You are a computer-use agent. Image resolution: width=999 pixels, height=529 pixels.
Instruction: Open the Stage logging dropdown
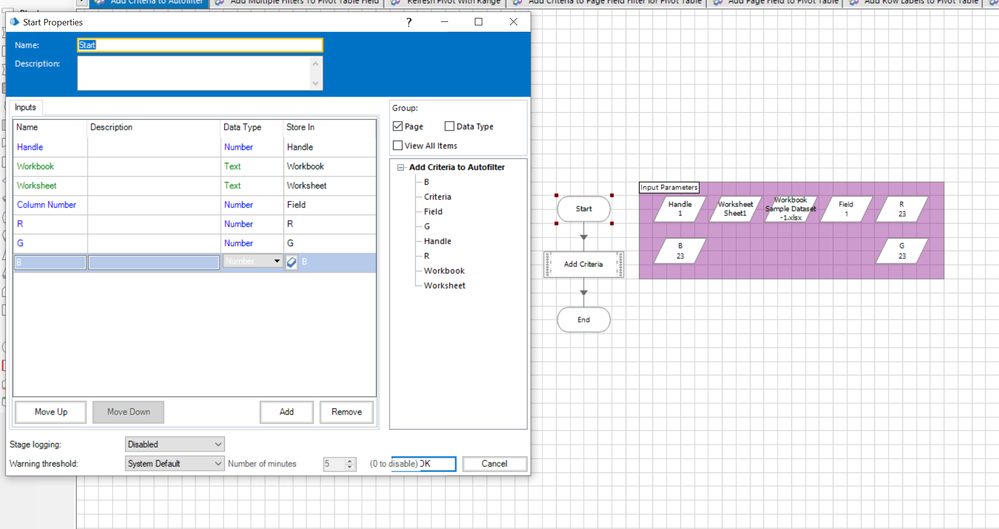174,444
